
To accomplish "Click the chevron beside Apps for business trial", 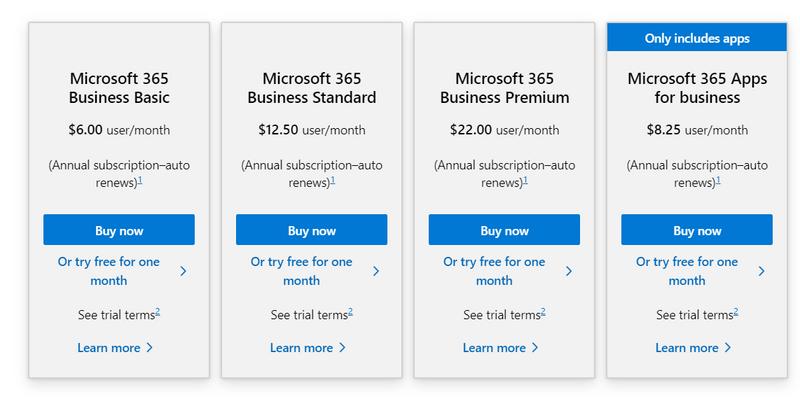I will point(761,271).
